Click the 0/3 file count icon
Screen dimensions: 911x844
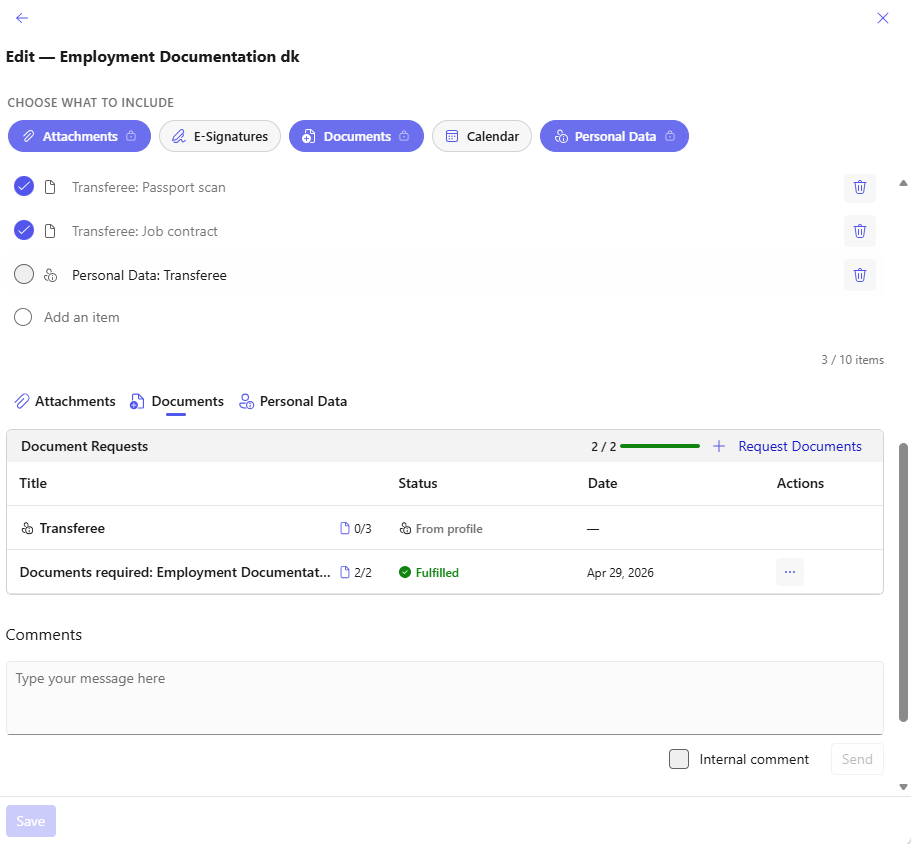[x=345, y=528]
